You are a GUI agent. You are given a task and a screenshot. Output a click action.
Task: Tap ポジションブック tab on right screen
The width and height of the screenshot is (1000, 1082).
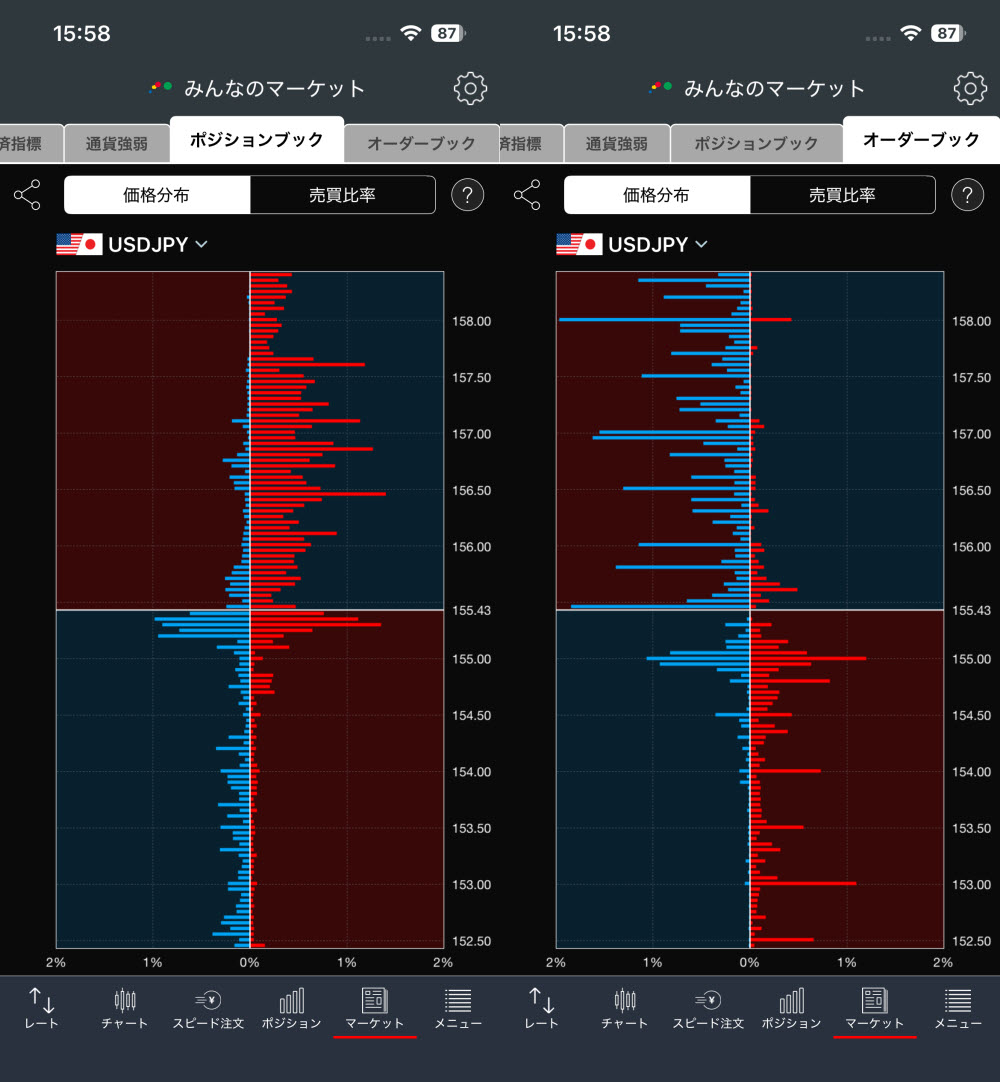(756, 143)
